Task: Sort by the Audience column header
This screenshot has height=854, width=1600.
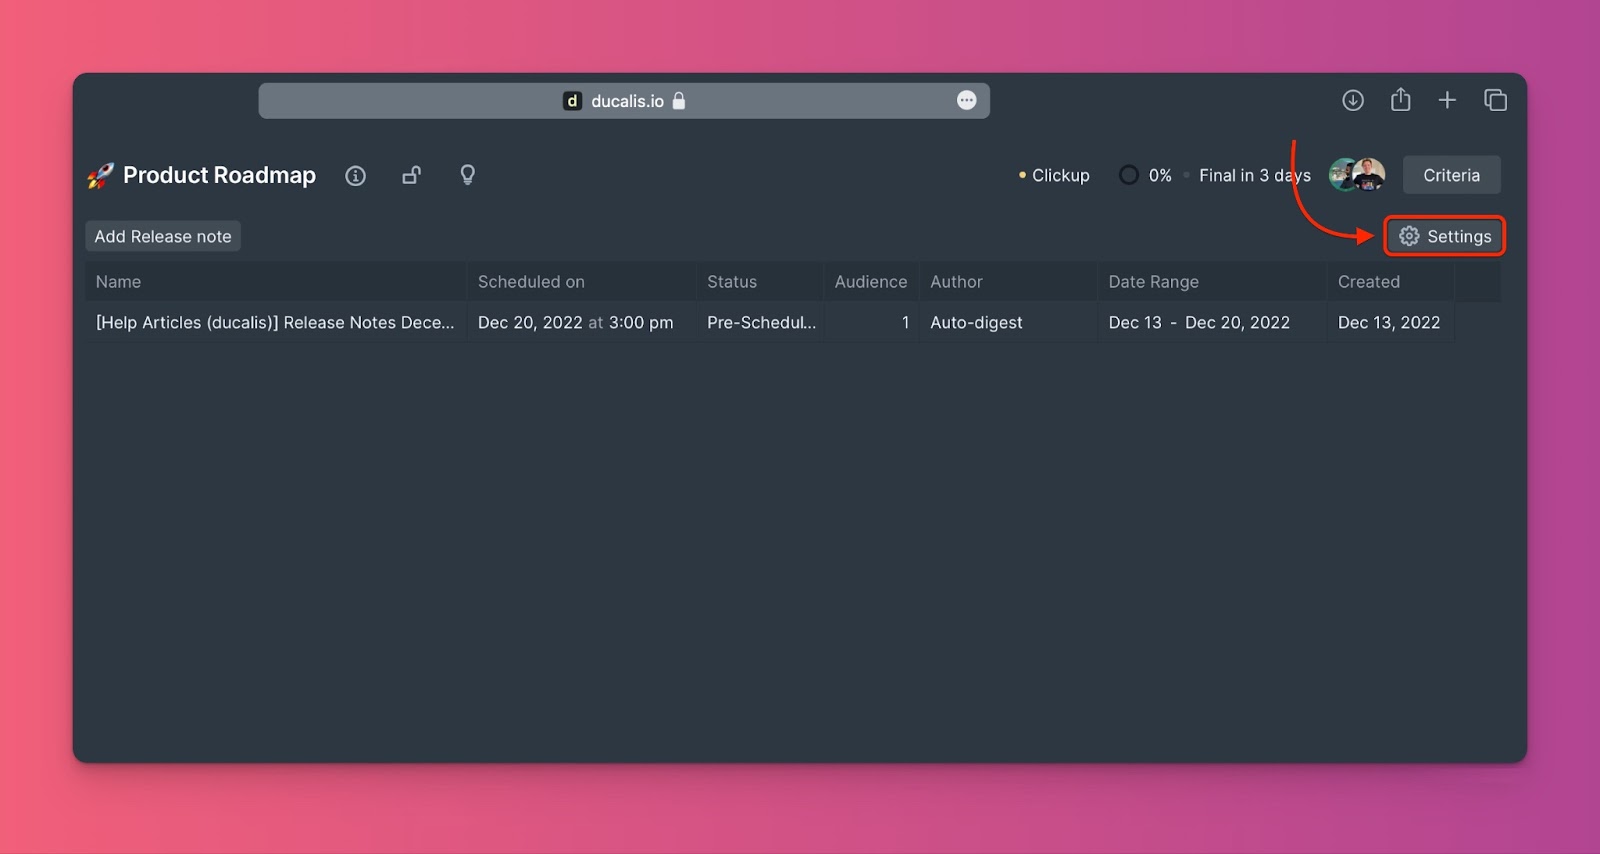Action: [871, 282]
